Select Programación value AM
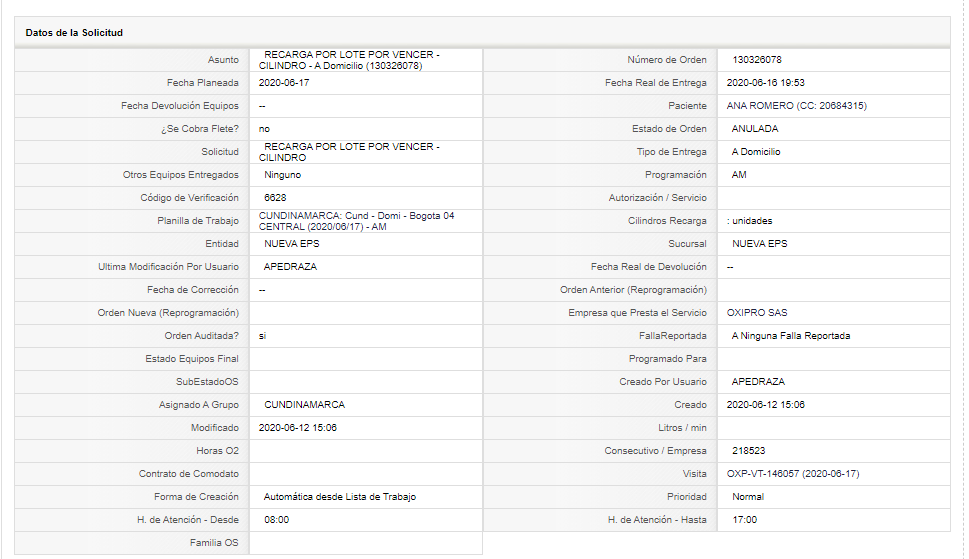 (739, 175)
